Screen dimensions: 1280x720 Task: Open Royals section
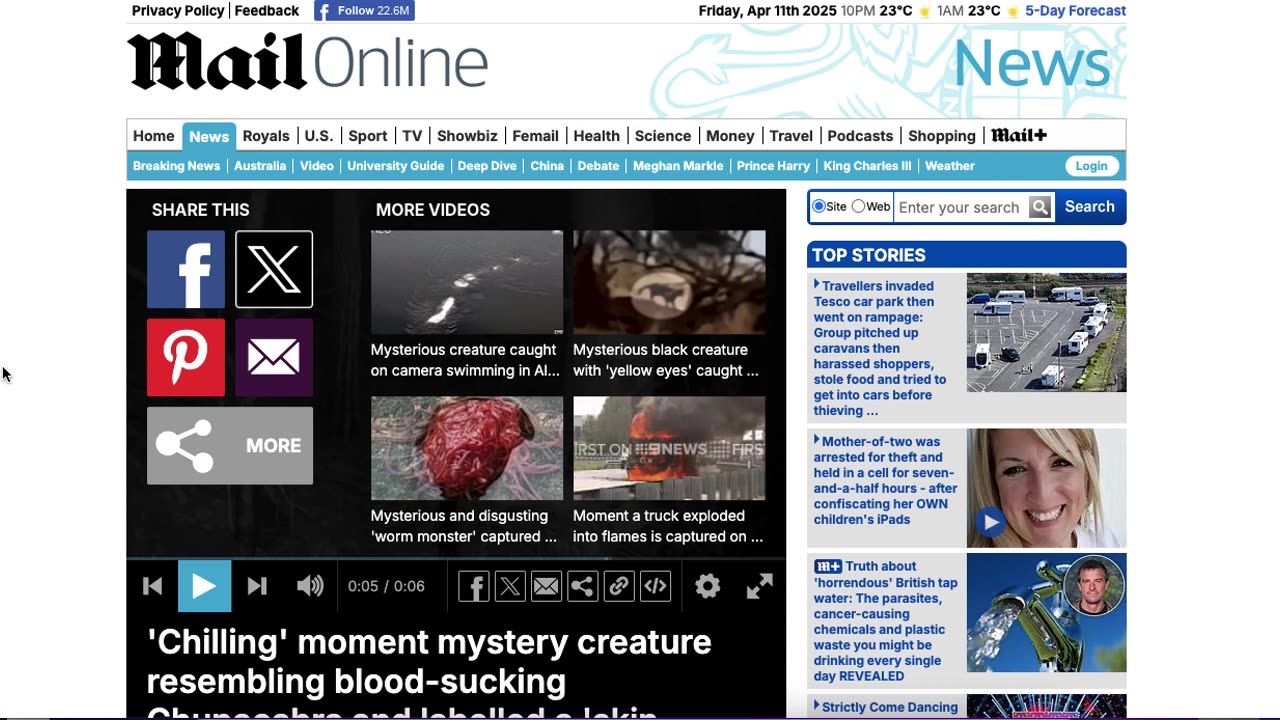tap(266, 136)
